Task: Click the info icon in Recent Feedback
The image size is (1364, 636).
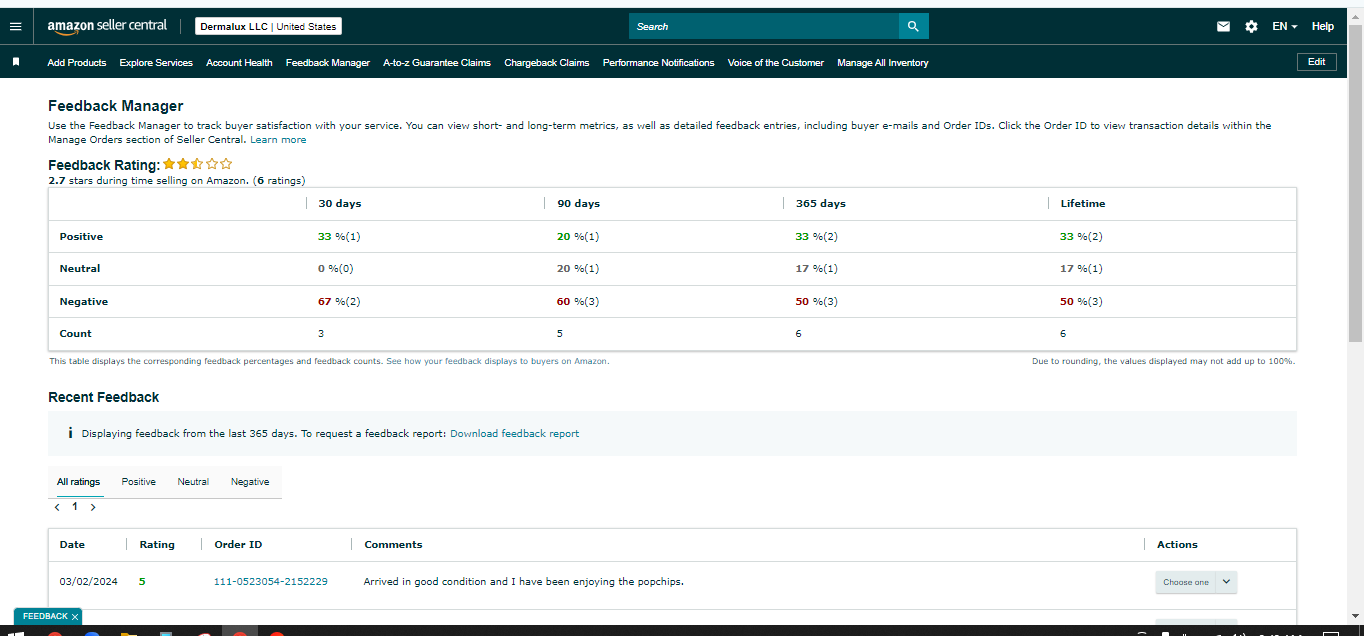Action: click(x=70, y=433)
